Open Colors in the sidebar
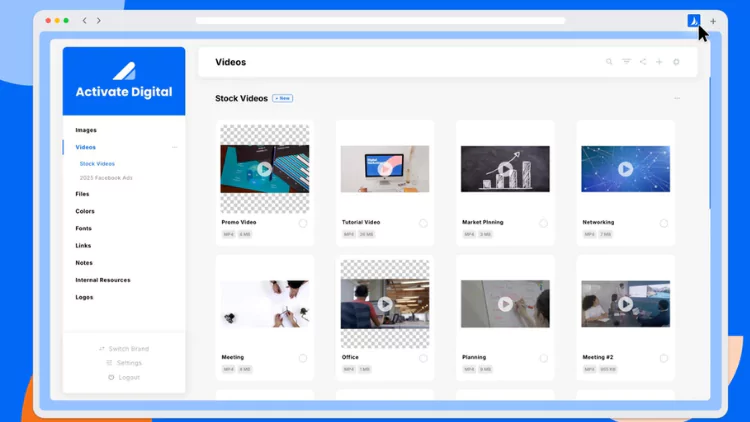 (85, 211)
